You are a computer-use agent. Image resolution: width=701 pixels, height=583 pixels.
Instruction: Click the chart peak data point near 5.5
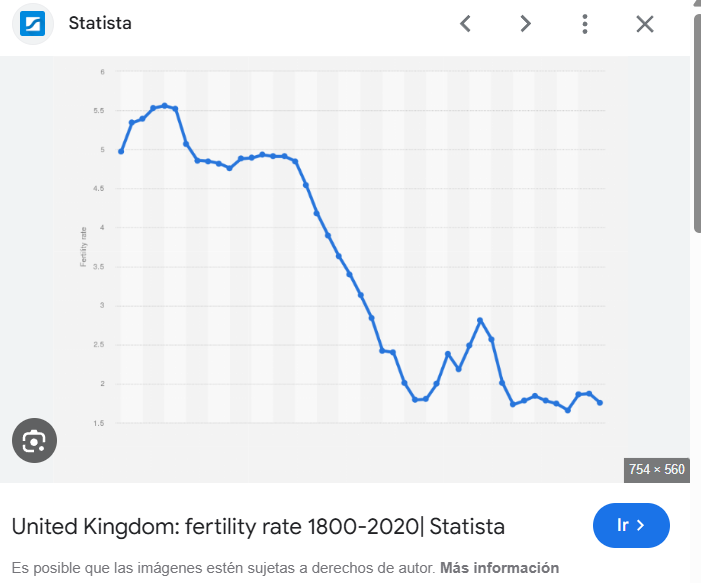(x=165, y=106)
